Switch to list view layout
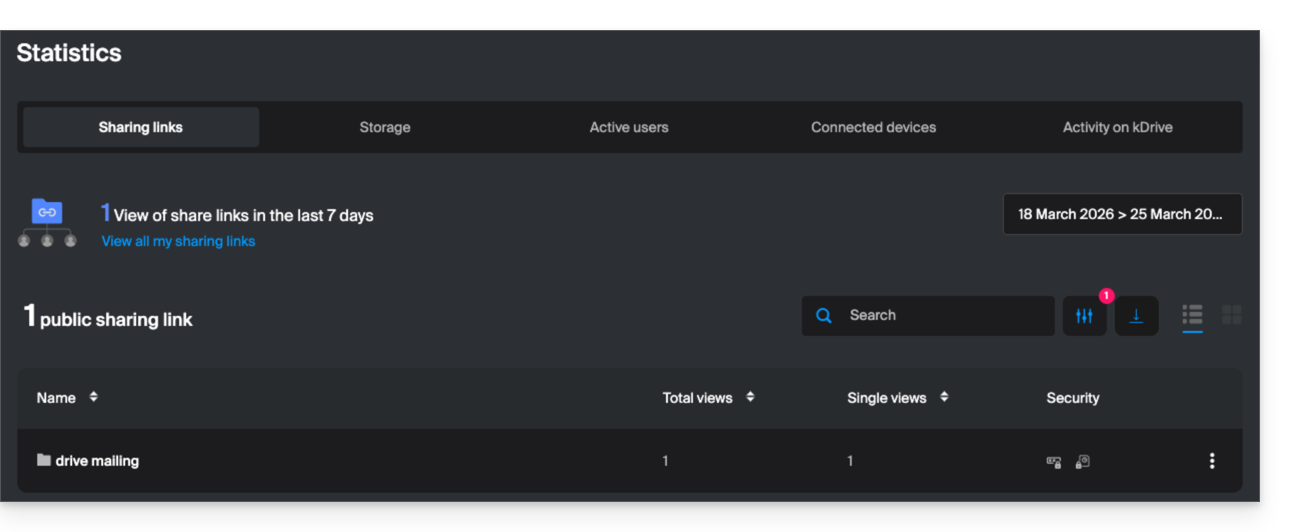Screen dimensions: 1290x532 [x=1192, y=315]
